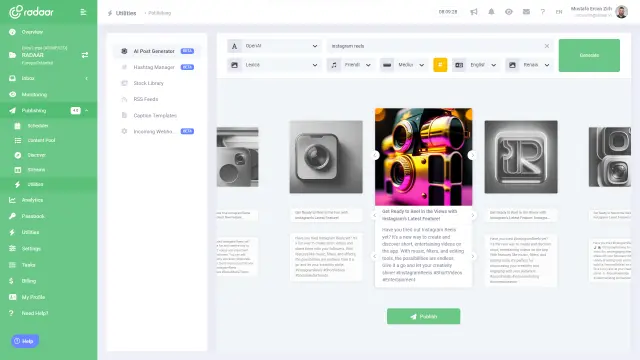The image size is (640, 360).
Task: Open the image style dropdown after English
Action: tap(529, 65)
